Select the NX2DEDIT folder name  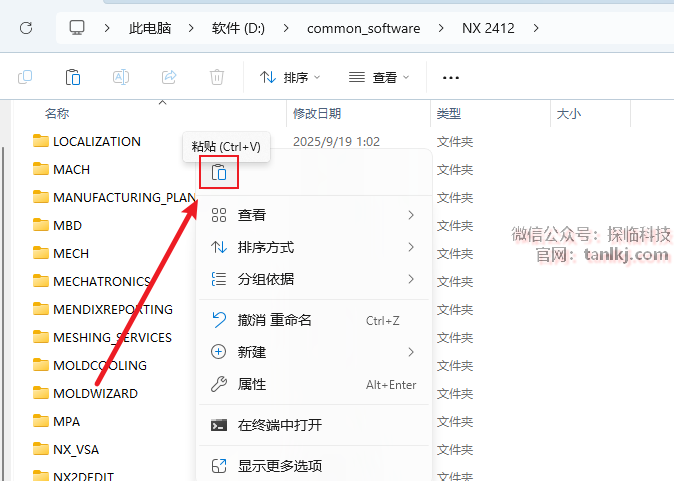tap(83, 476)
